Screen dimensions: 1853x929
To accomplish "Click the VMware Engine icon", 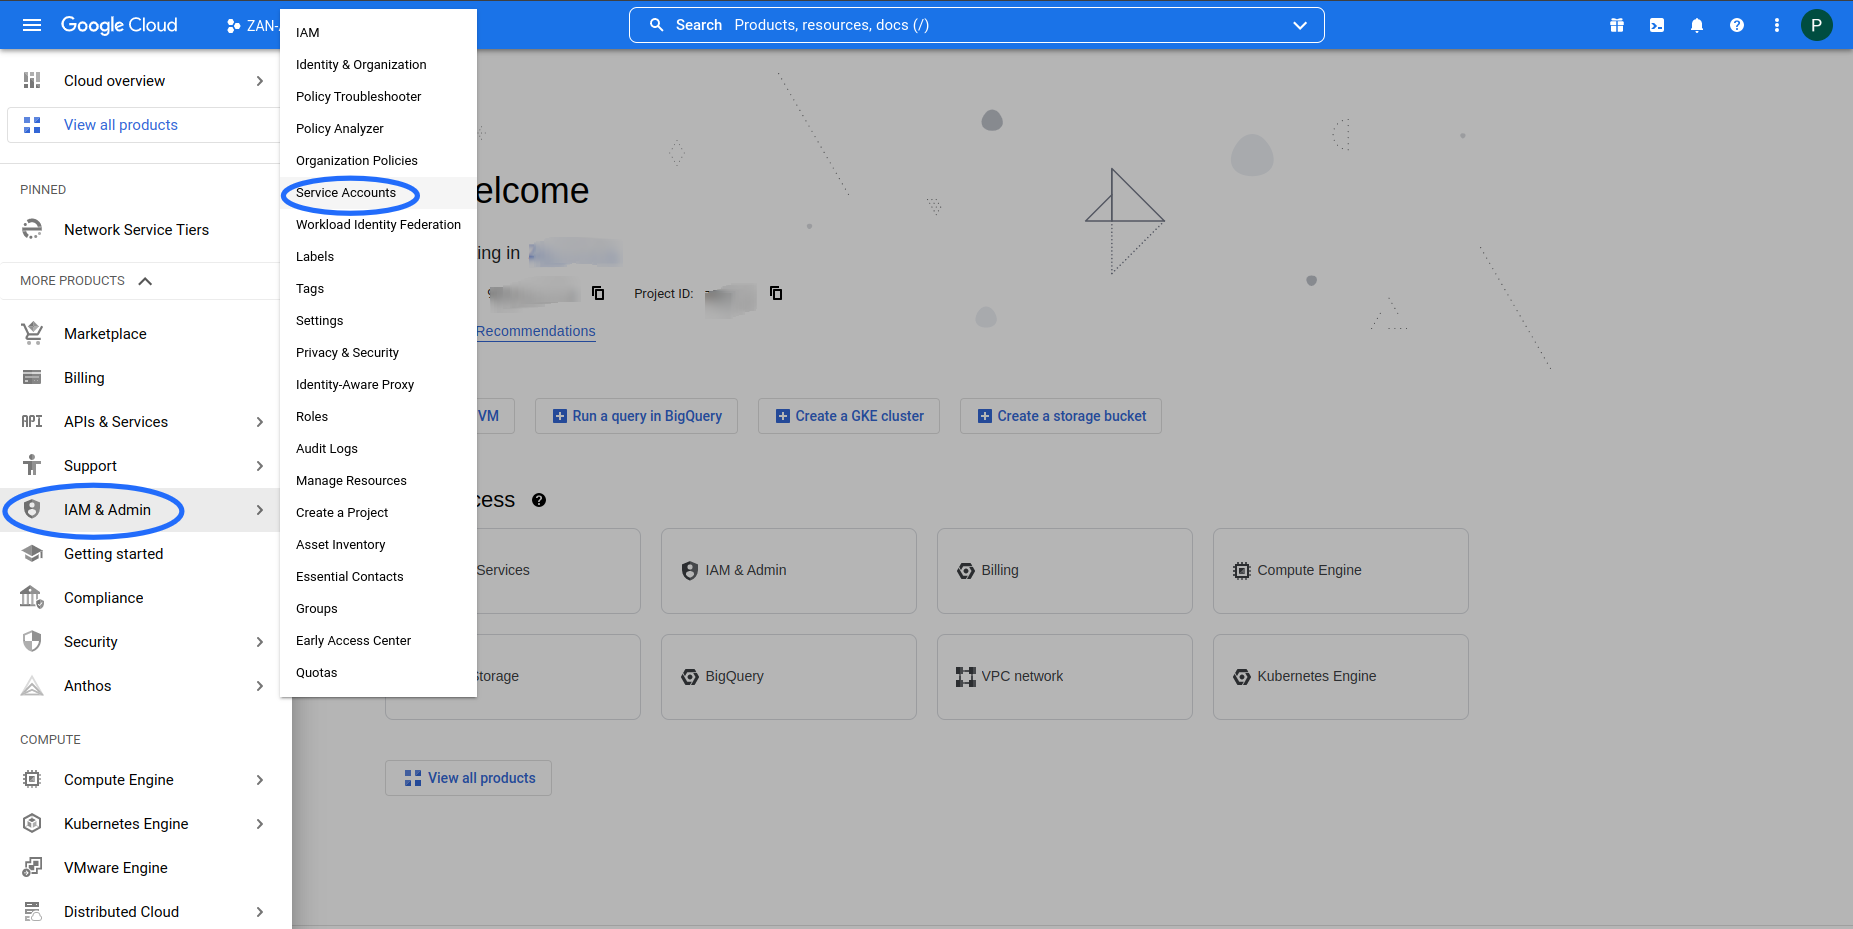I will coord(32,867).
